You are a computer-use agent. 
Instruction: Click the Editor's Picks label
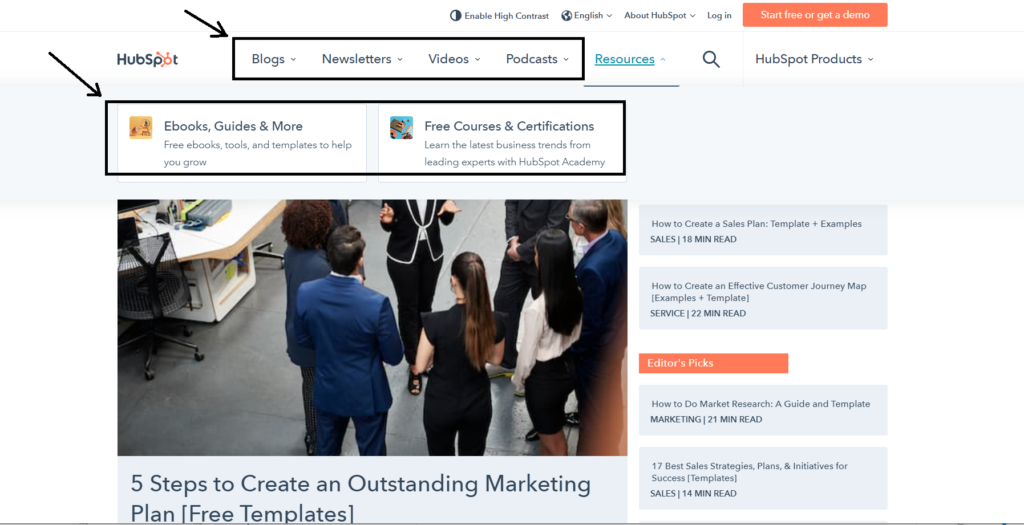[713, 363]
